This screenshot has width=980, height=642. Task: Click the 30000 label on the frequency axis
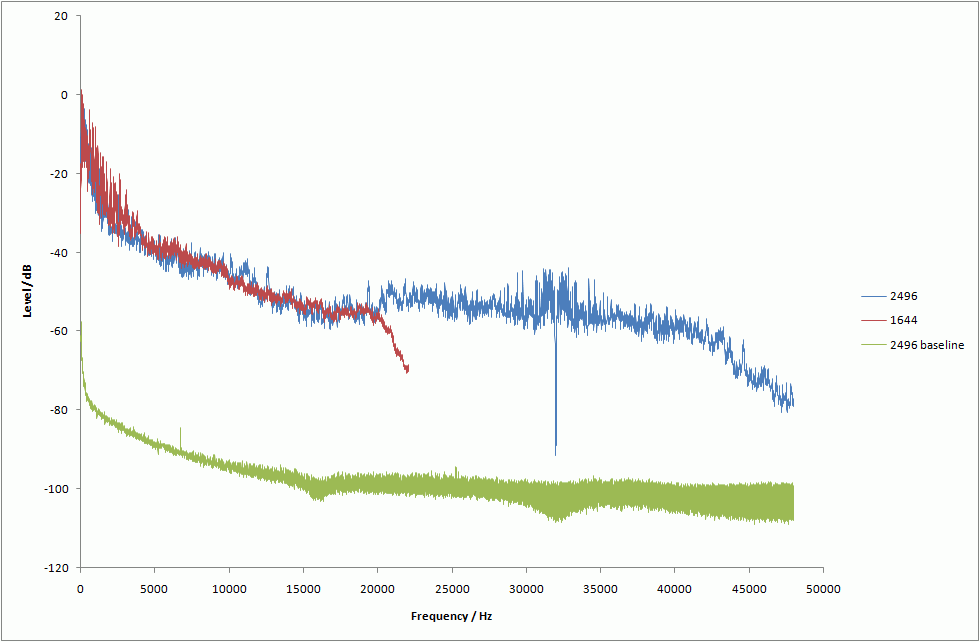point(526,588)
